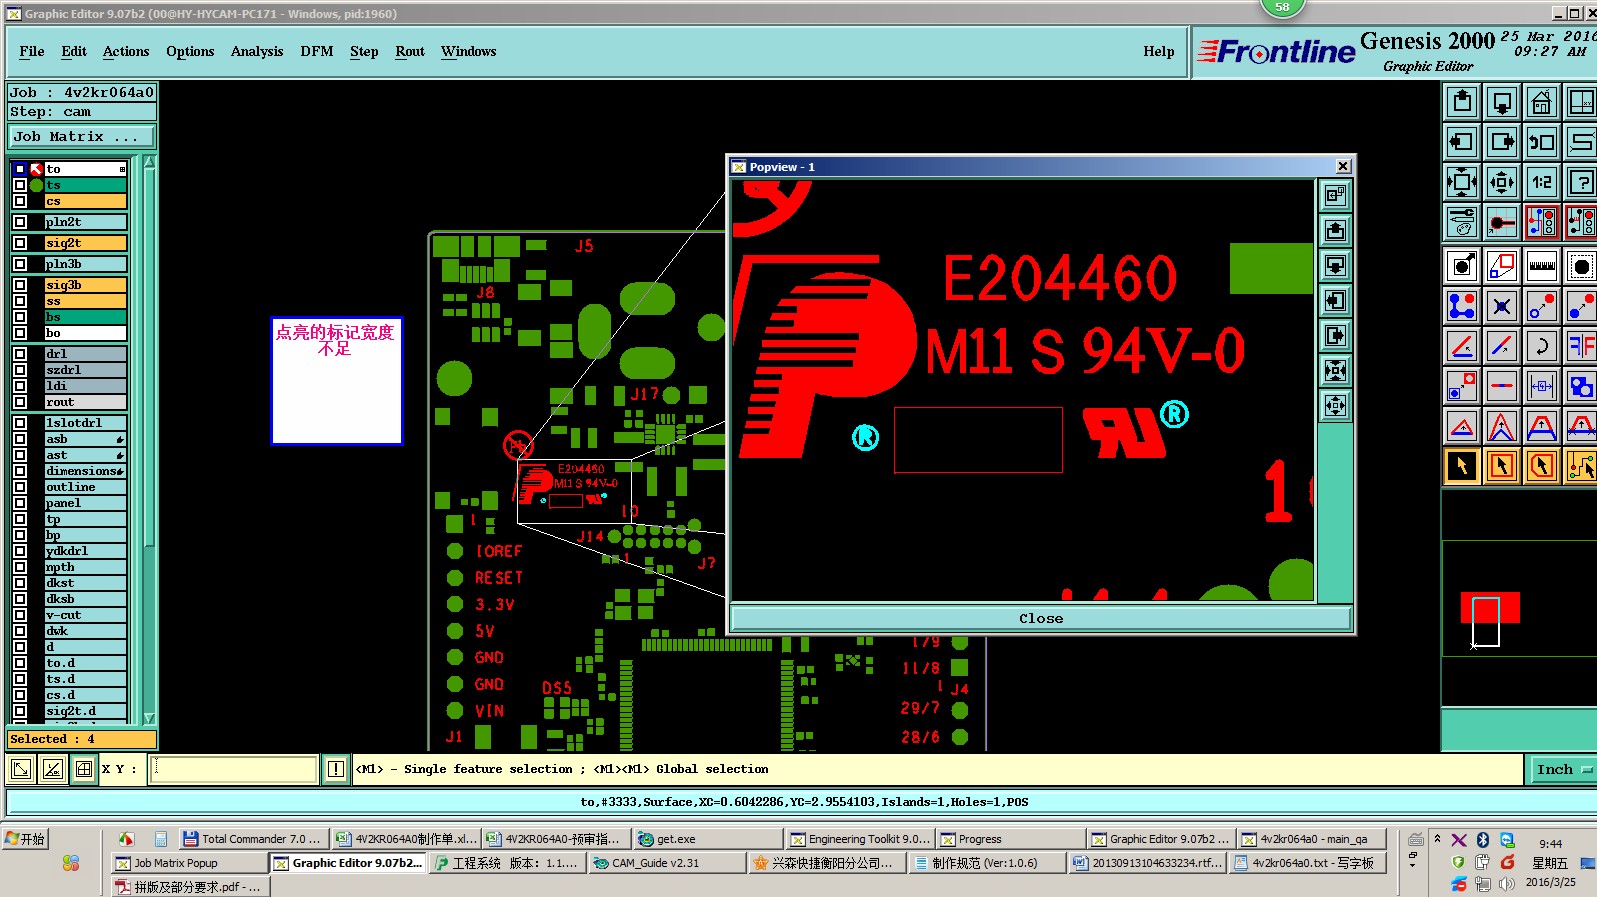Viewport: 1597px width, 897px height.
Task: Open the DFM menu
Action: (x=317, y=51)
